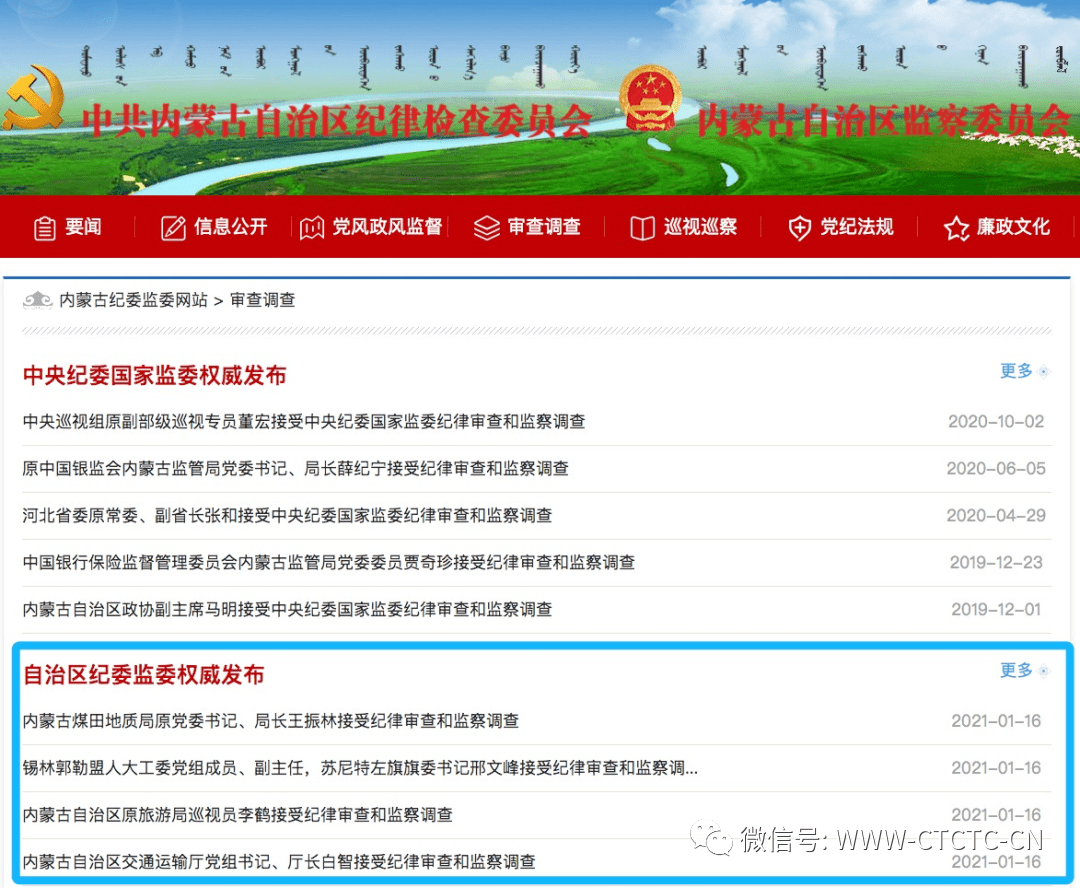
Task: Open the 李鹤 原旅游局巡视员 article
Action: coord(238,815)
